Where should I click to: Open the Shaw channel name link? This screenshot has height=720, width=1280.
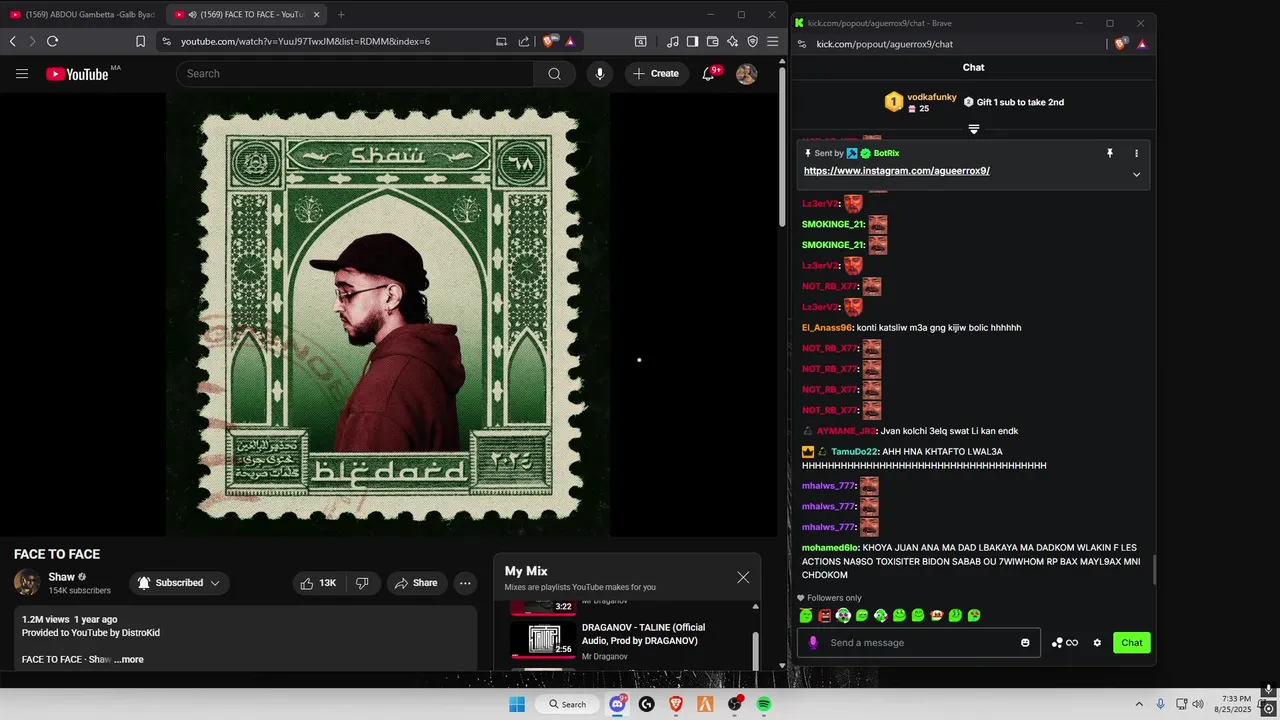pos(62,577)
